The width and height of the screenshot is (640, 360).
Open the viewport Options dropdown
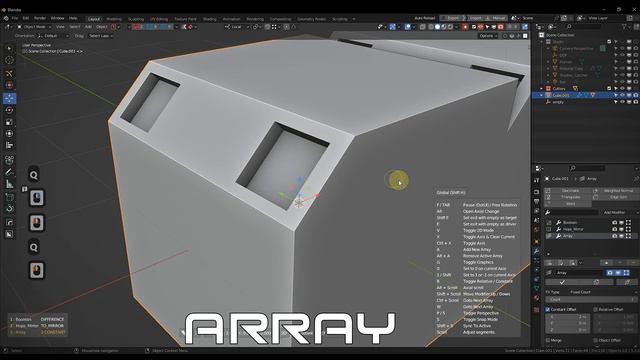488,36
